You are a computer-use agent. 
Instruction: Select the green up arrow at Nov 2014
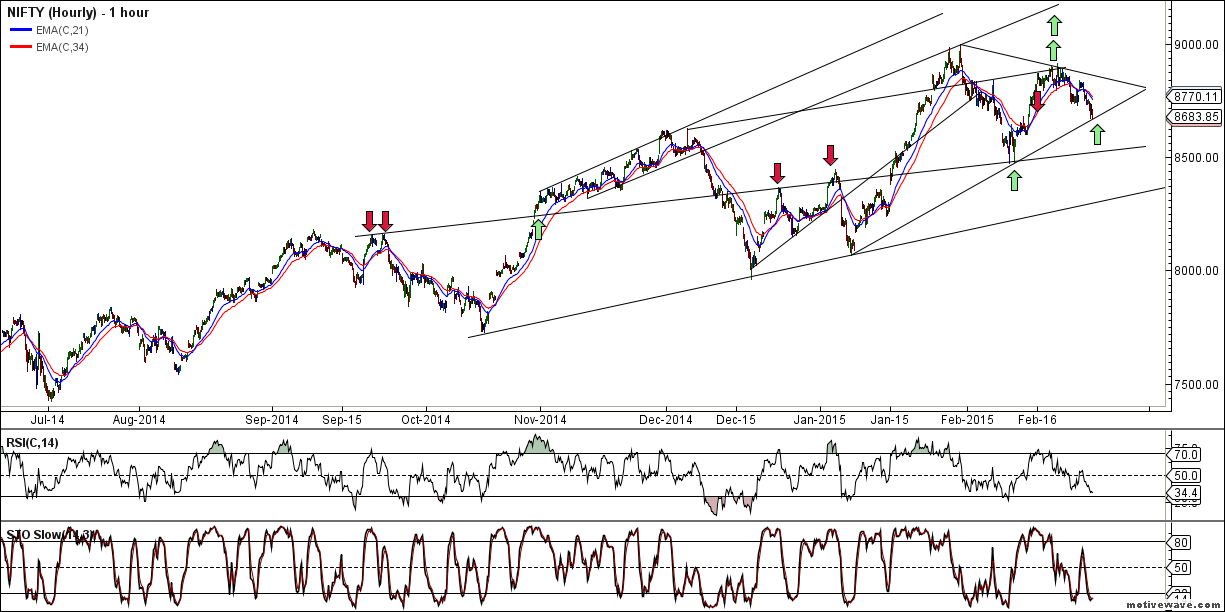coord(538,230)
